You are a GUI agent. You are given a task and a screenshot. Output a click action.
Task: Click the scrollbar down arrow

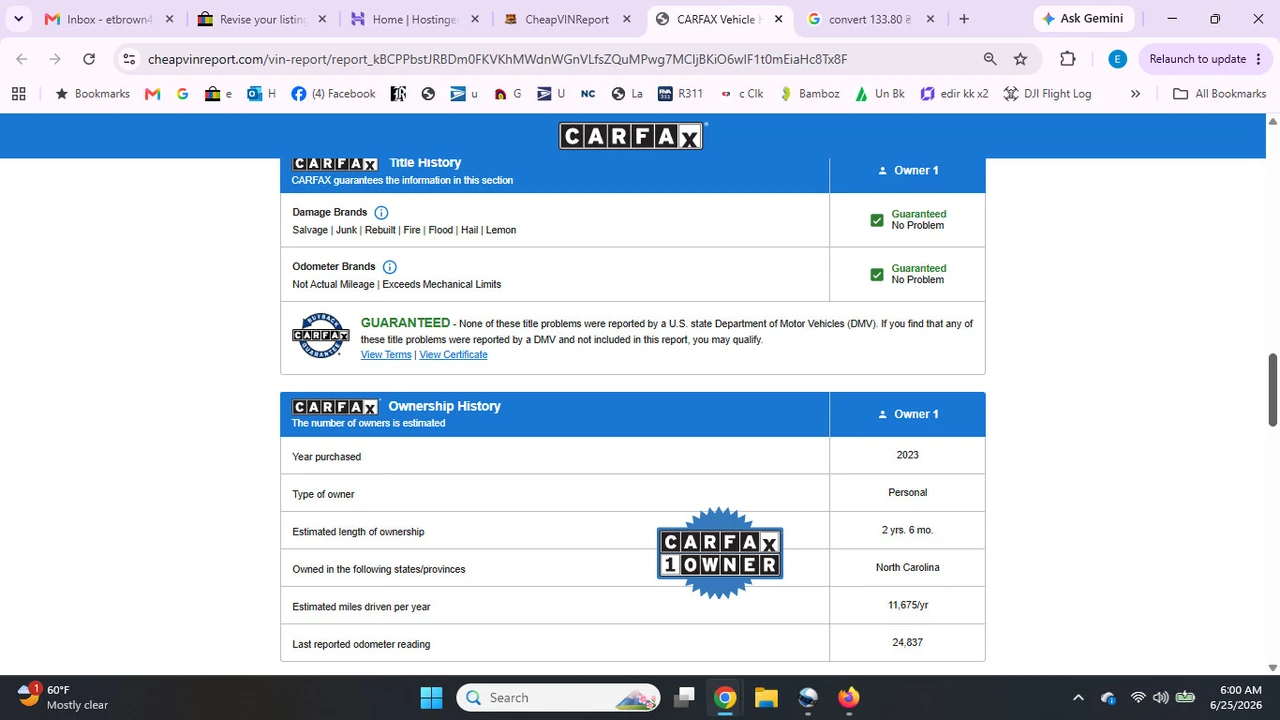1273,667
